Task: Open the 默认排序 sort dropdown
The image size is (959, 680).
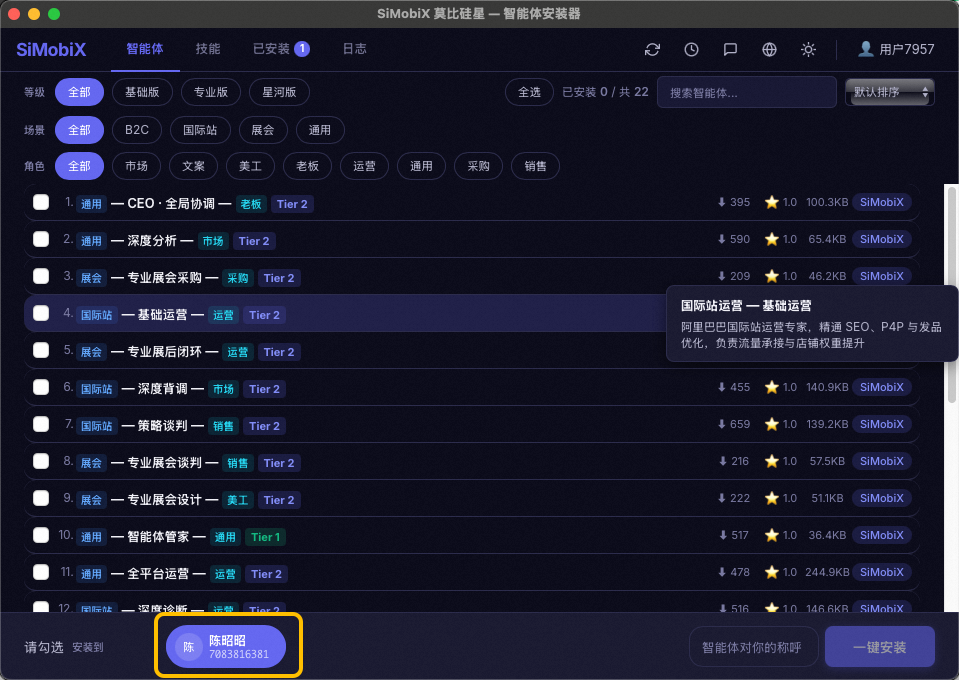Action: click(890, 92)
